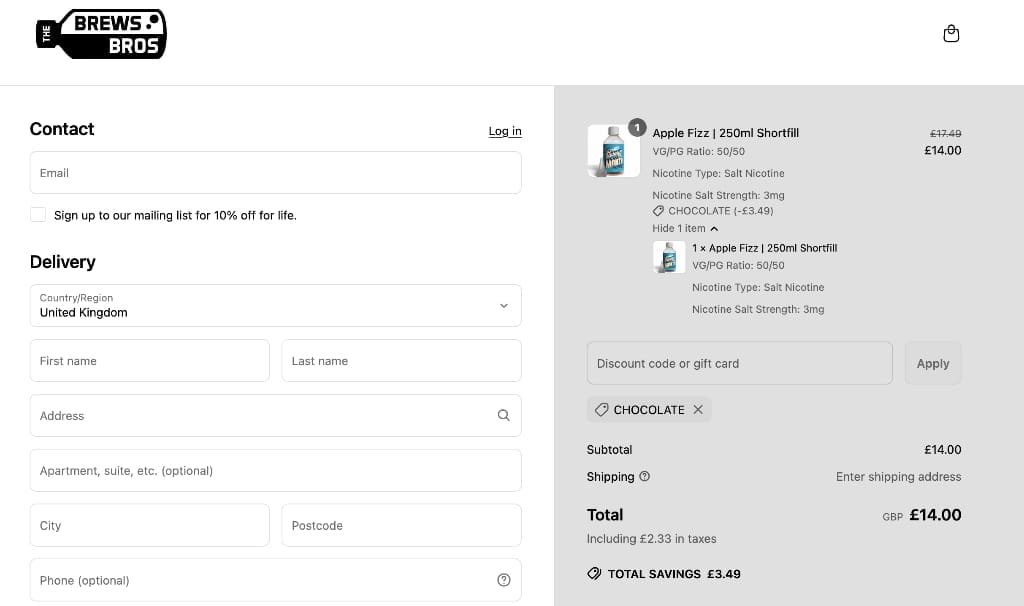Focus the First name field
This screenshot has height=606, width=1024.
coord(150,360)
